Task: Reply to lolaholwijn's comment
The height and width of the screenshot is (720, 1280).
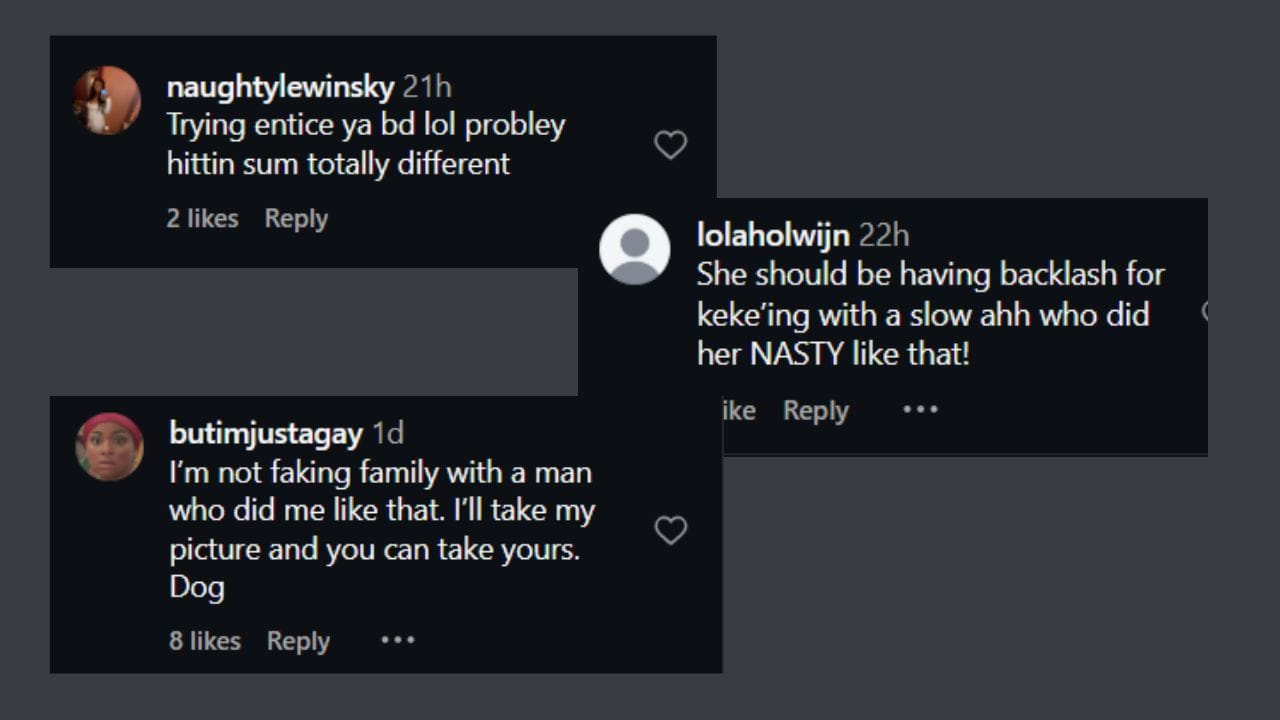Action: click(815, 410)
